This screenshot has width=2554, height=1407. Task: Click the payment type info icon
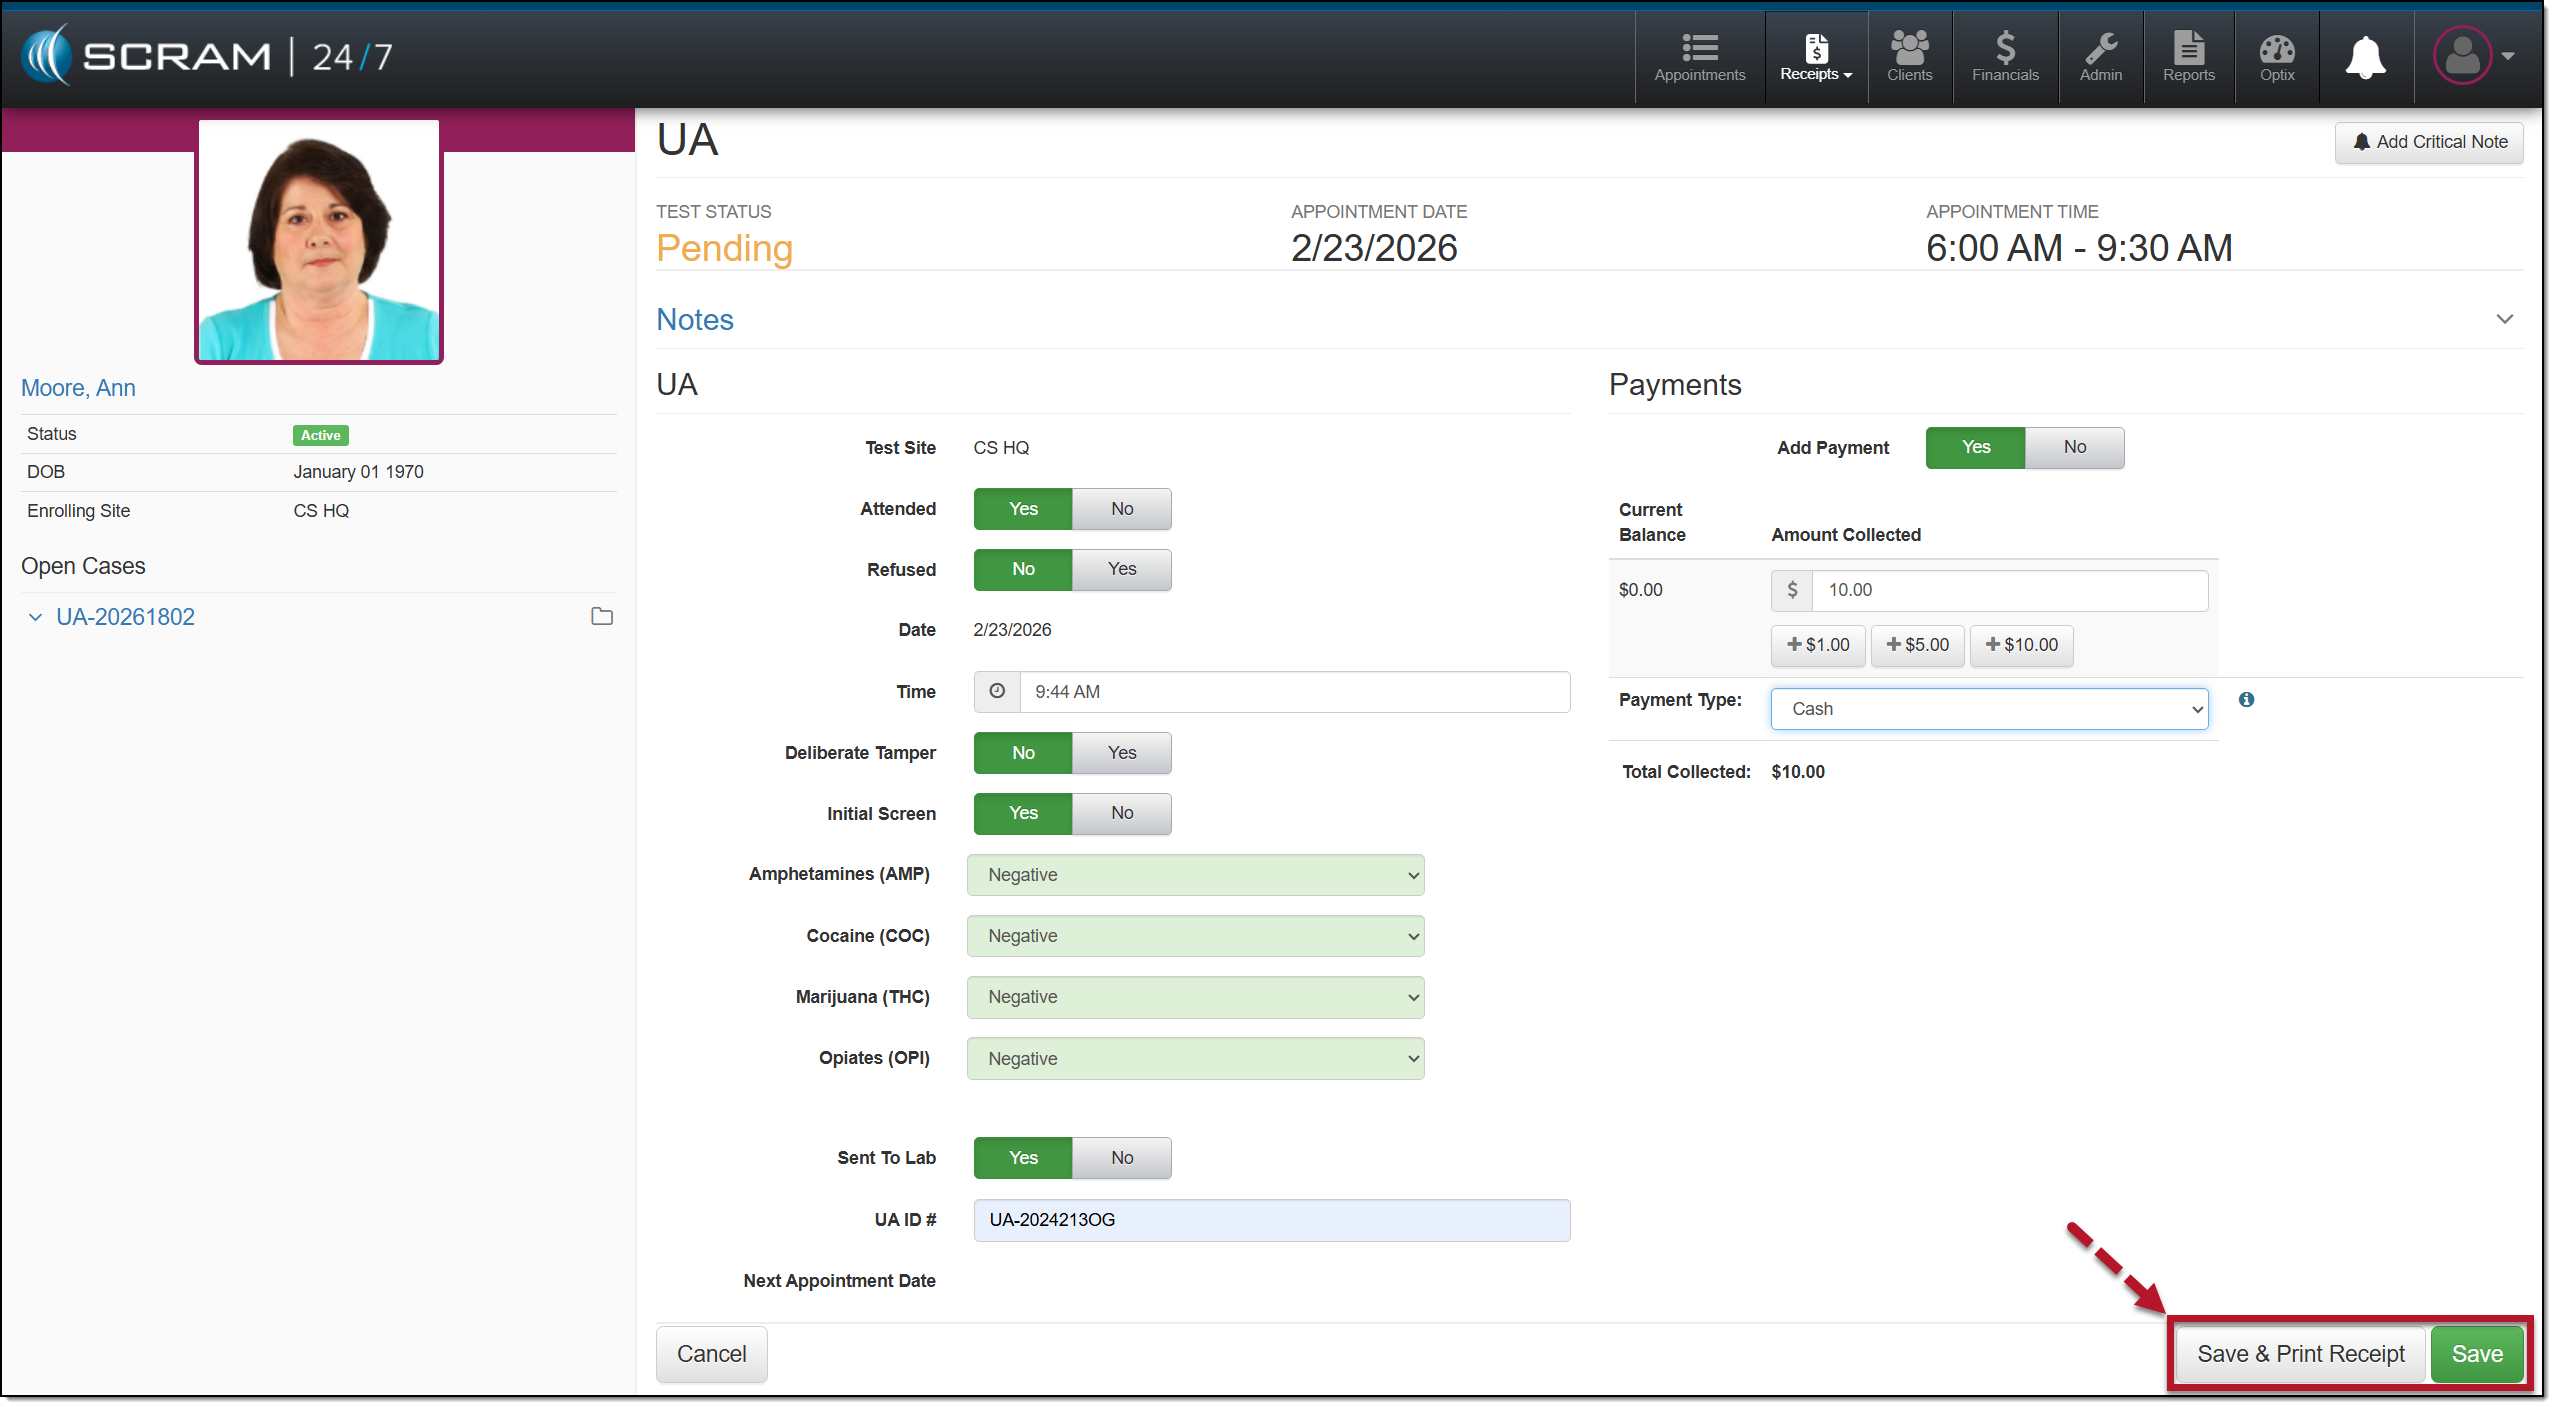pyautogui.click(x=2246, y=700)
